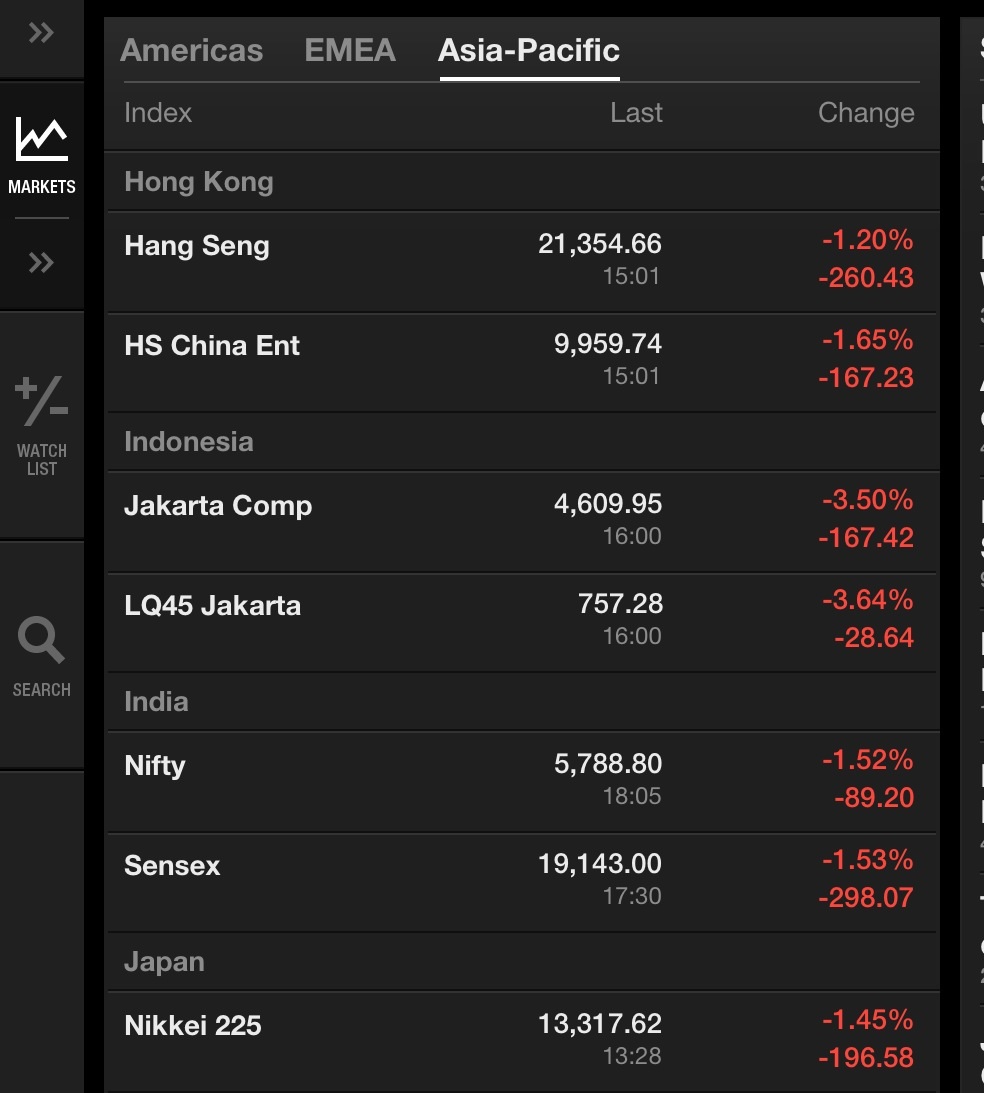
Task: Open the HS China Ent row
Action: pos(212,346)
